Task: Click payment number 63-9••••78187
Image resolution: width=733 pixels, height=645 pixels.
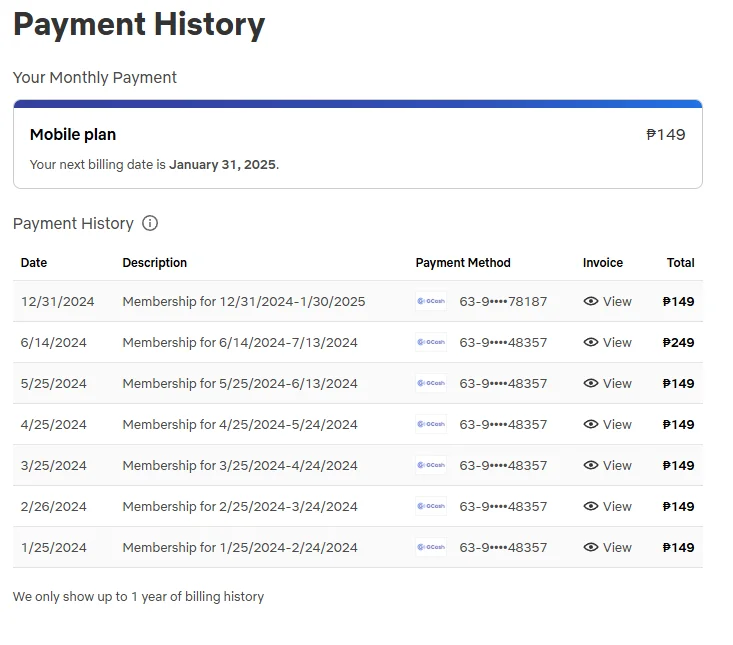Action: (x=503, y=301)
